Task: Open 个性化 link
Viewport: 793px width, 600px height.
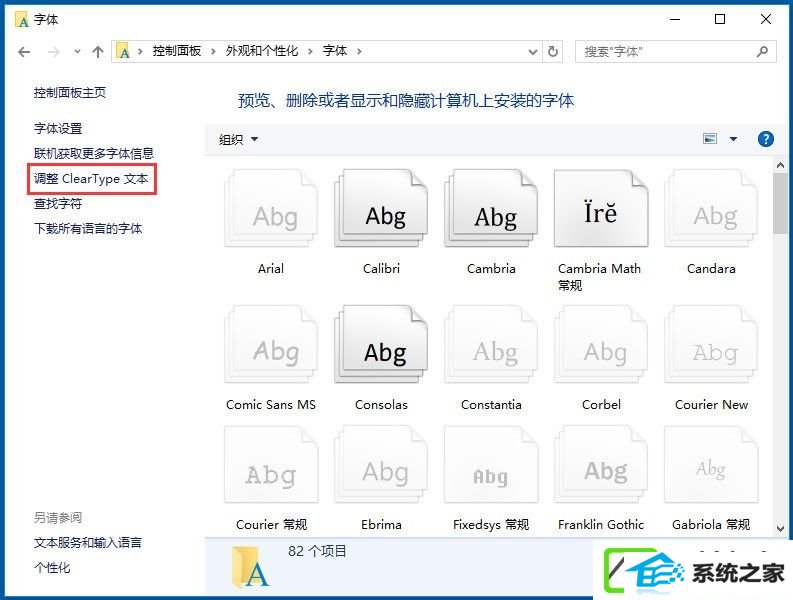Action: pos(52,568)
